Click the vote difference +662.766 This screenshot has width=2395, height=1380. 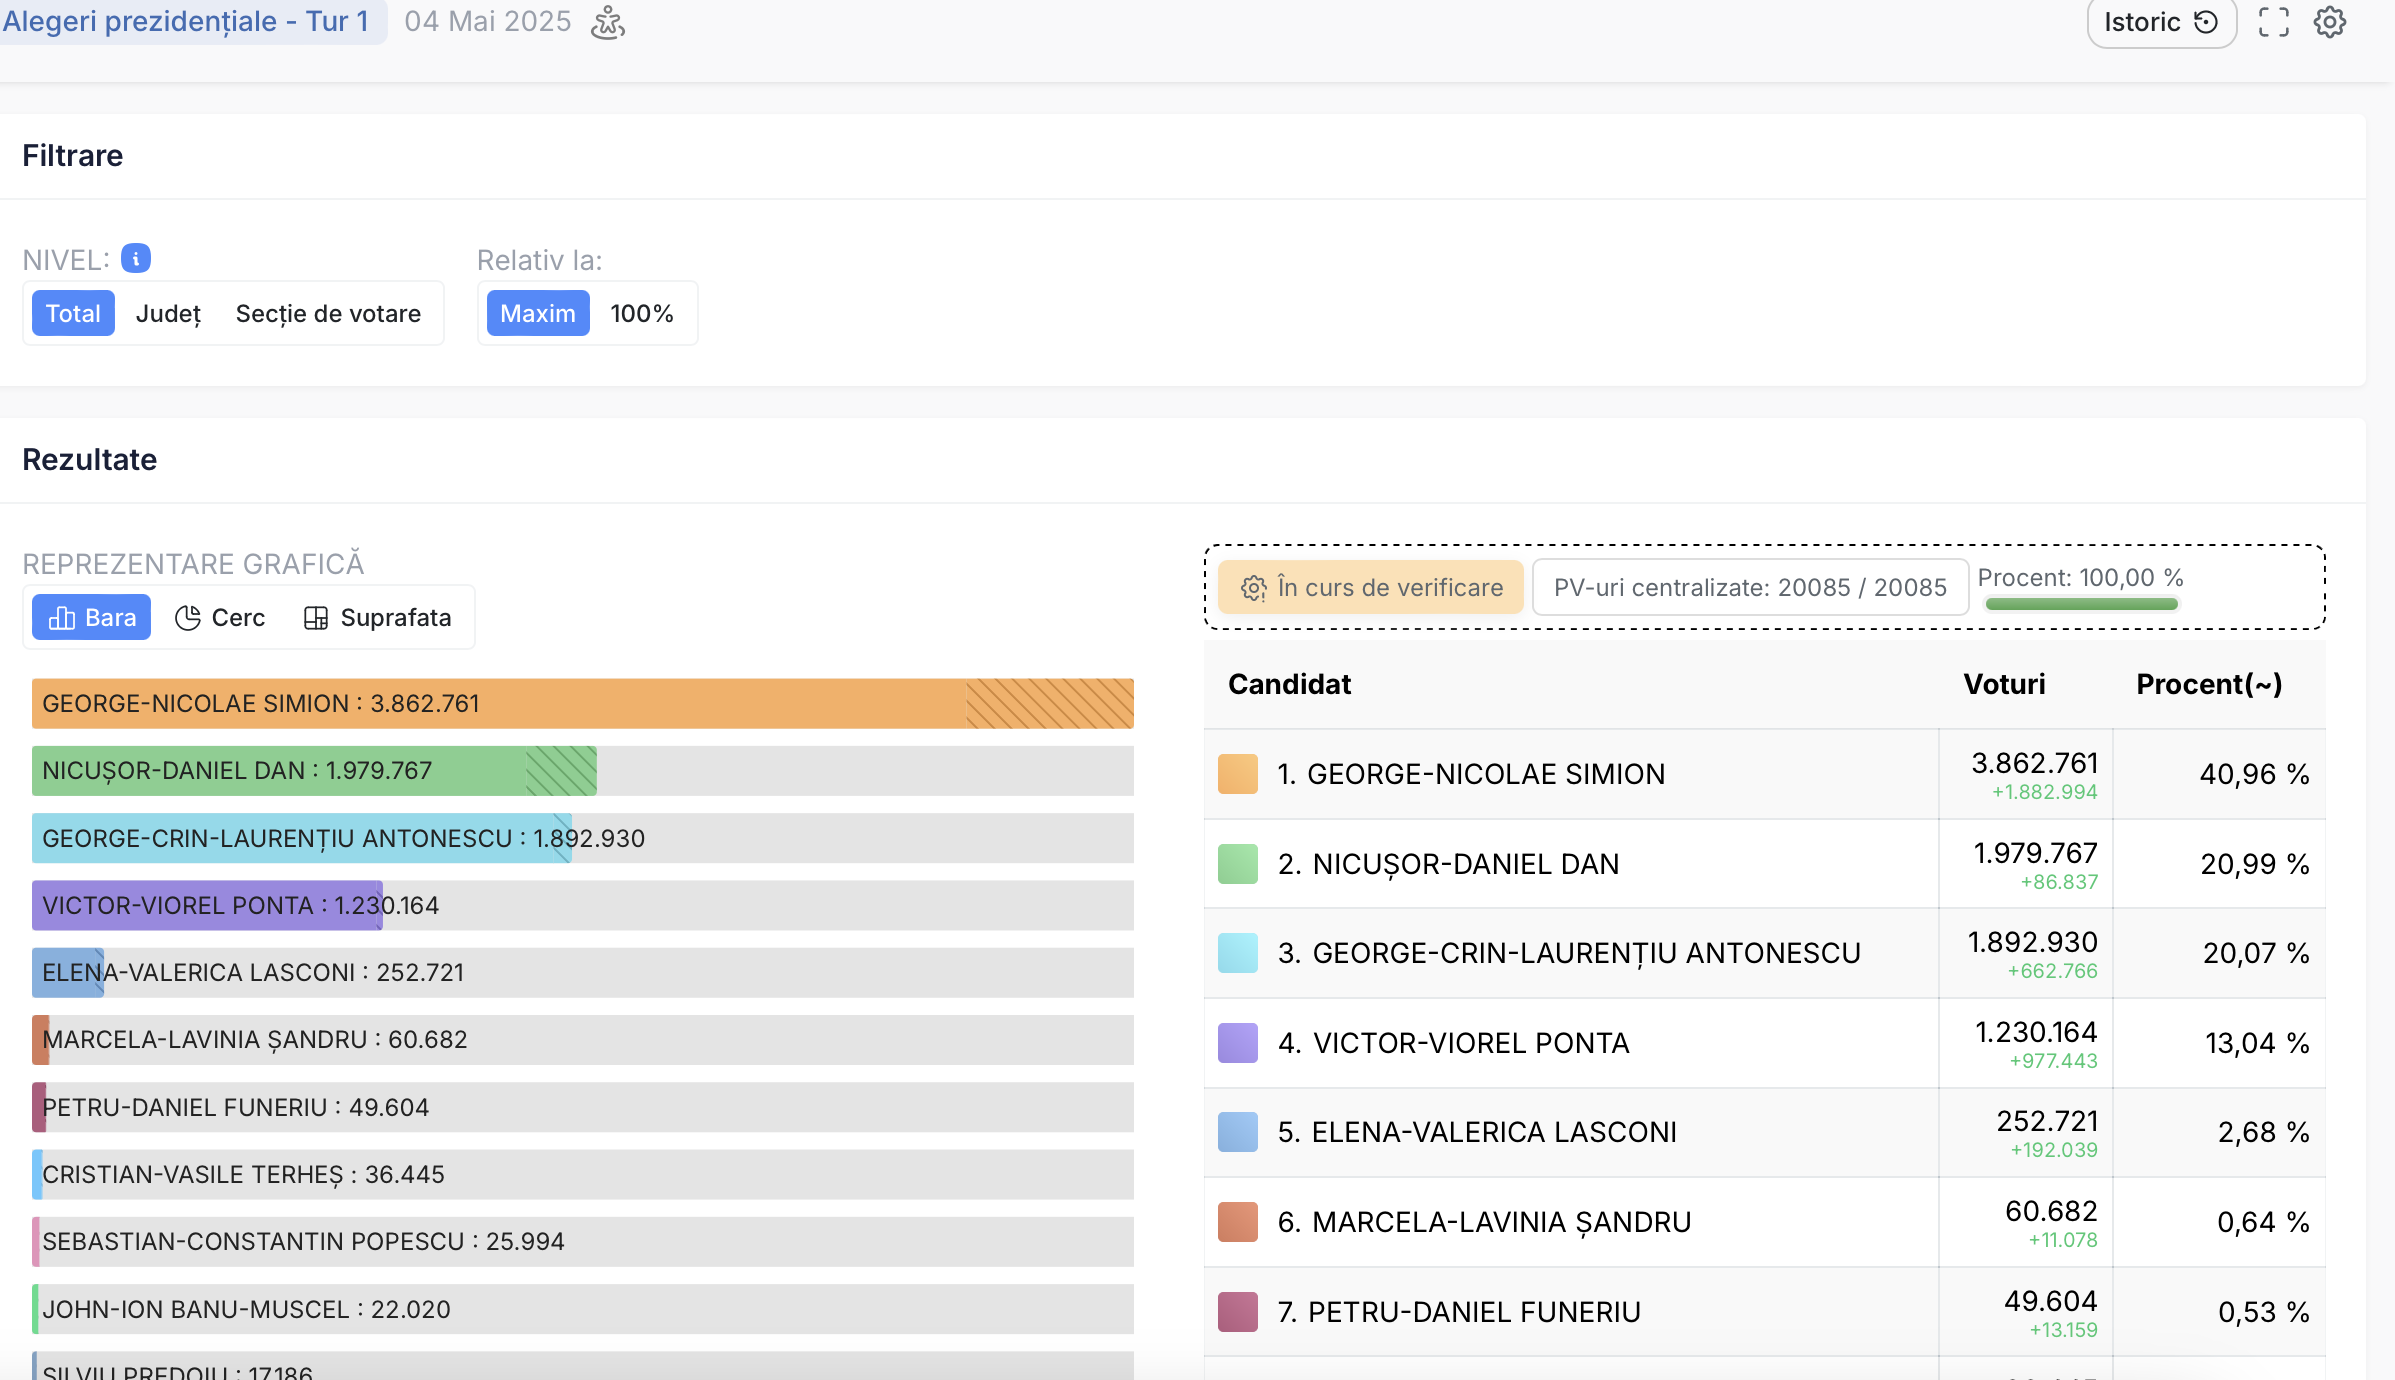click(x=2052, y=971)
